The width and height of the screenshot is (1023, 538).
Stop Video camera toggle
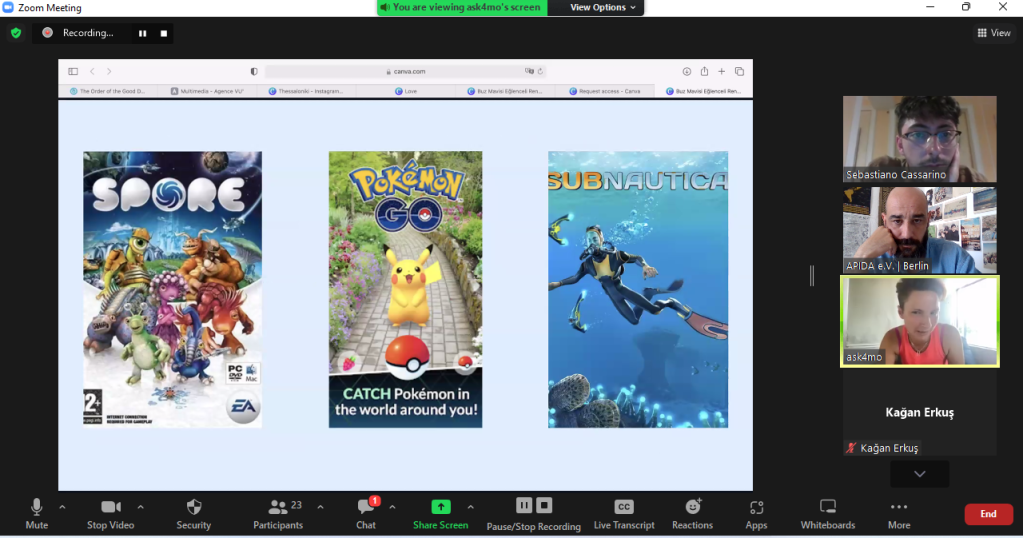pyautogui.click(x=111, y=507)
